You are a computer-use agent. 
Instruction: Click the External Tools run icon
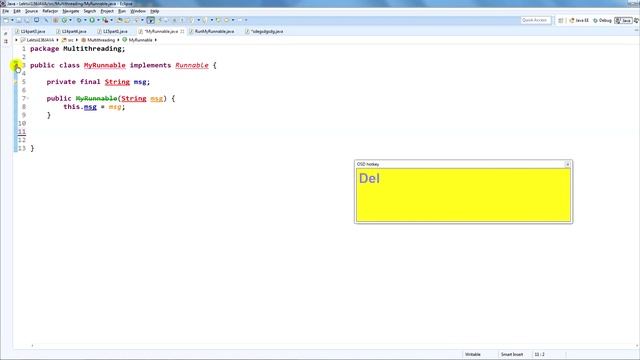pyautogui.click(x=105, y=20)
